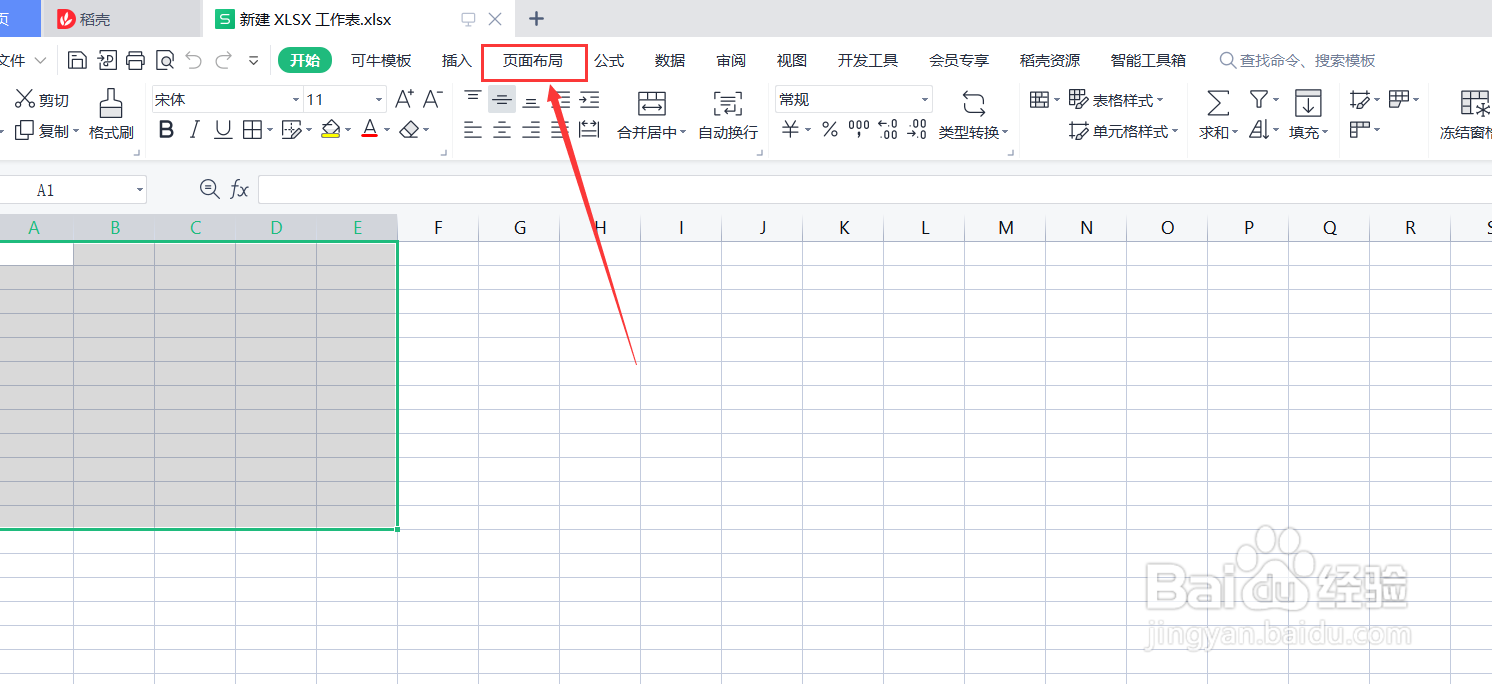This screenshot has height=684, width=1492.
Task: Click the Fill (填充) icon
Action: (x=1308, y=103)
